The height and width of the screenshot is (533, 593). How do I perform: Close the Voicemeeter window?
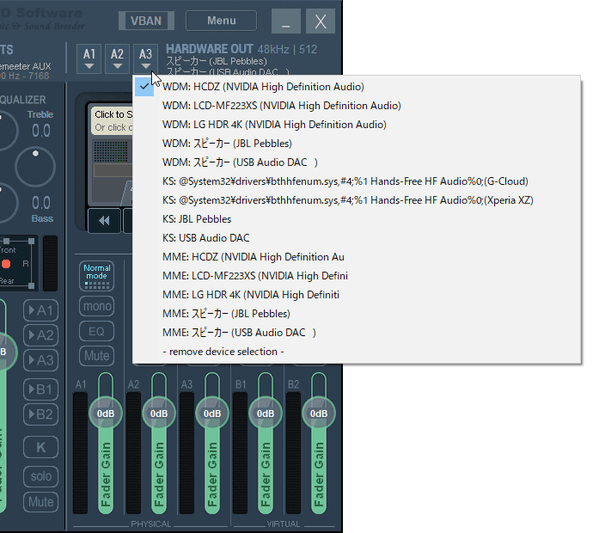coord(320,21)
